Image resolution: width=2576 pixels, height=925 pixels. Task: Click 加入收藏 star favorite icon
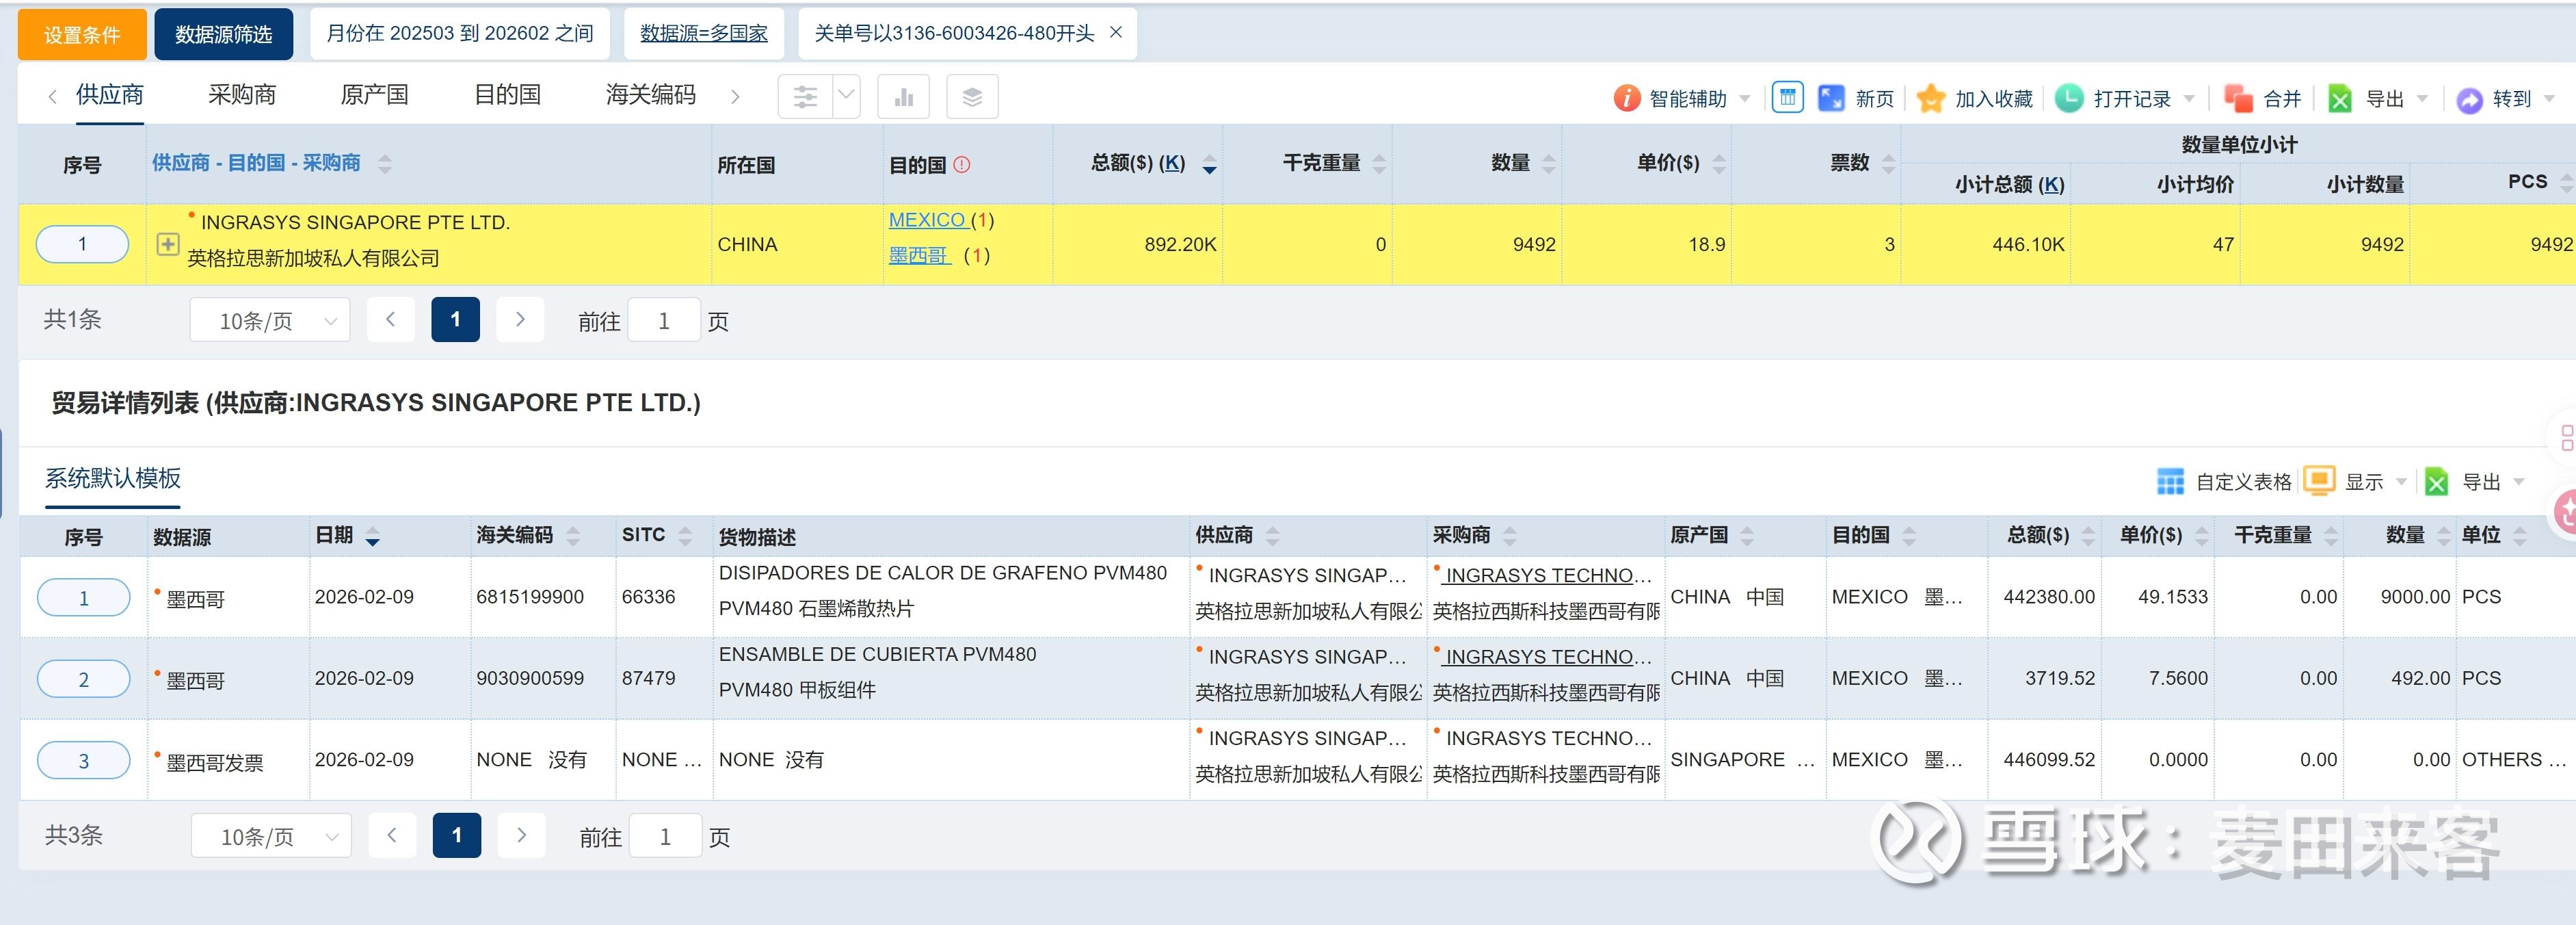coord(1931,98)
